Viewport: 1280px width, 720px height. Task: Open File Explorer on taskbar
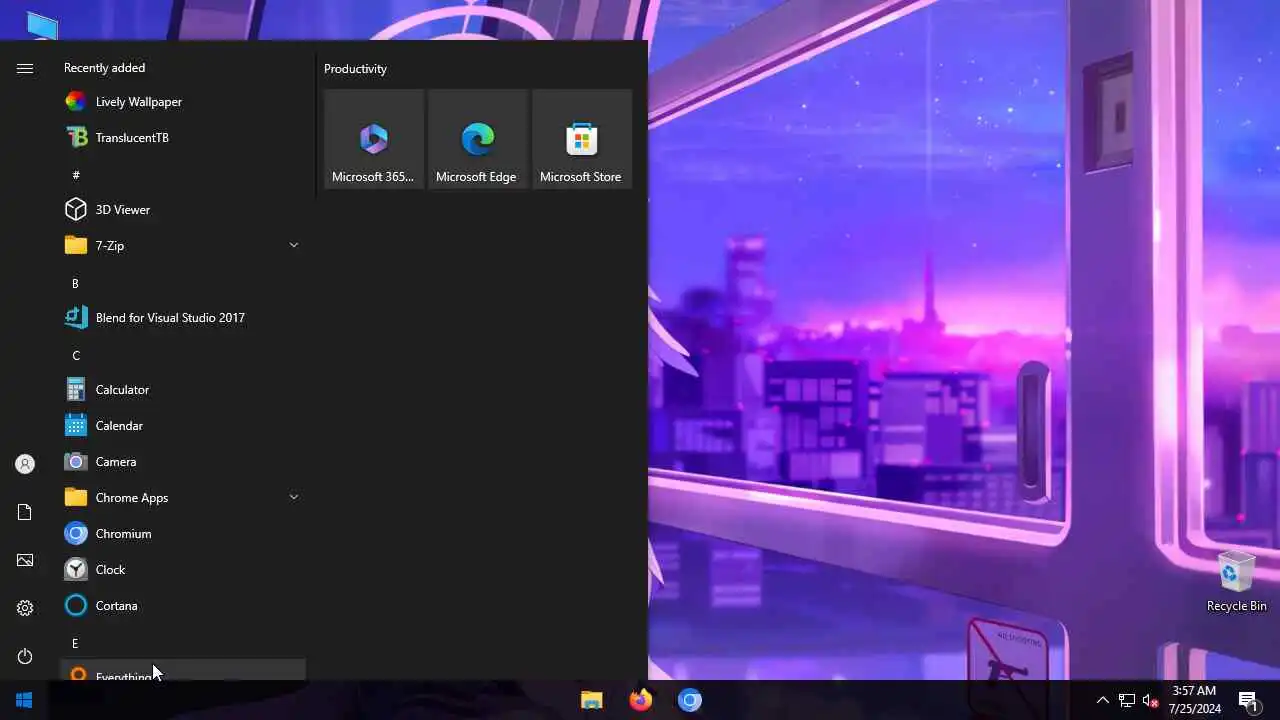point(592,700)
